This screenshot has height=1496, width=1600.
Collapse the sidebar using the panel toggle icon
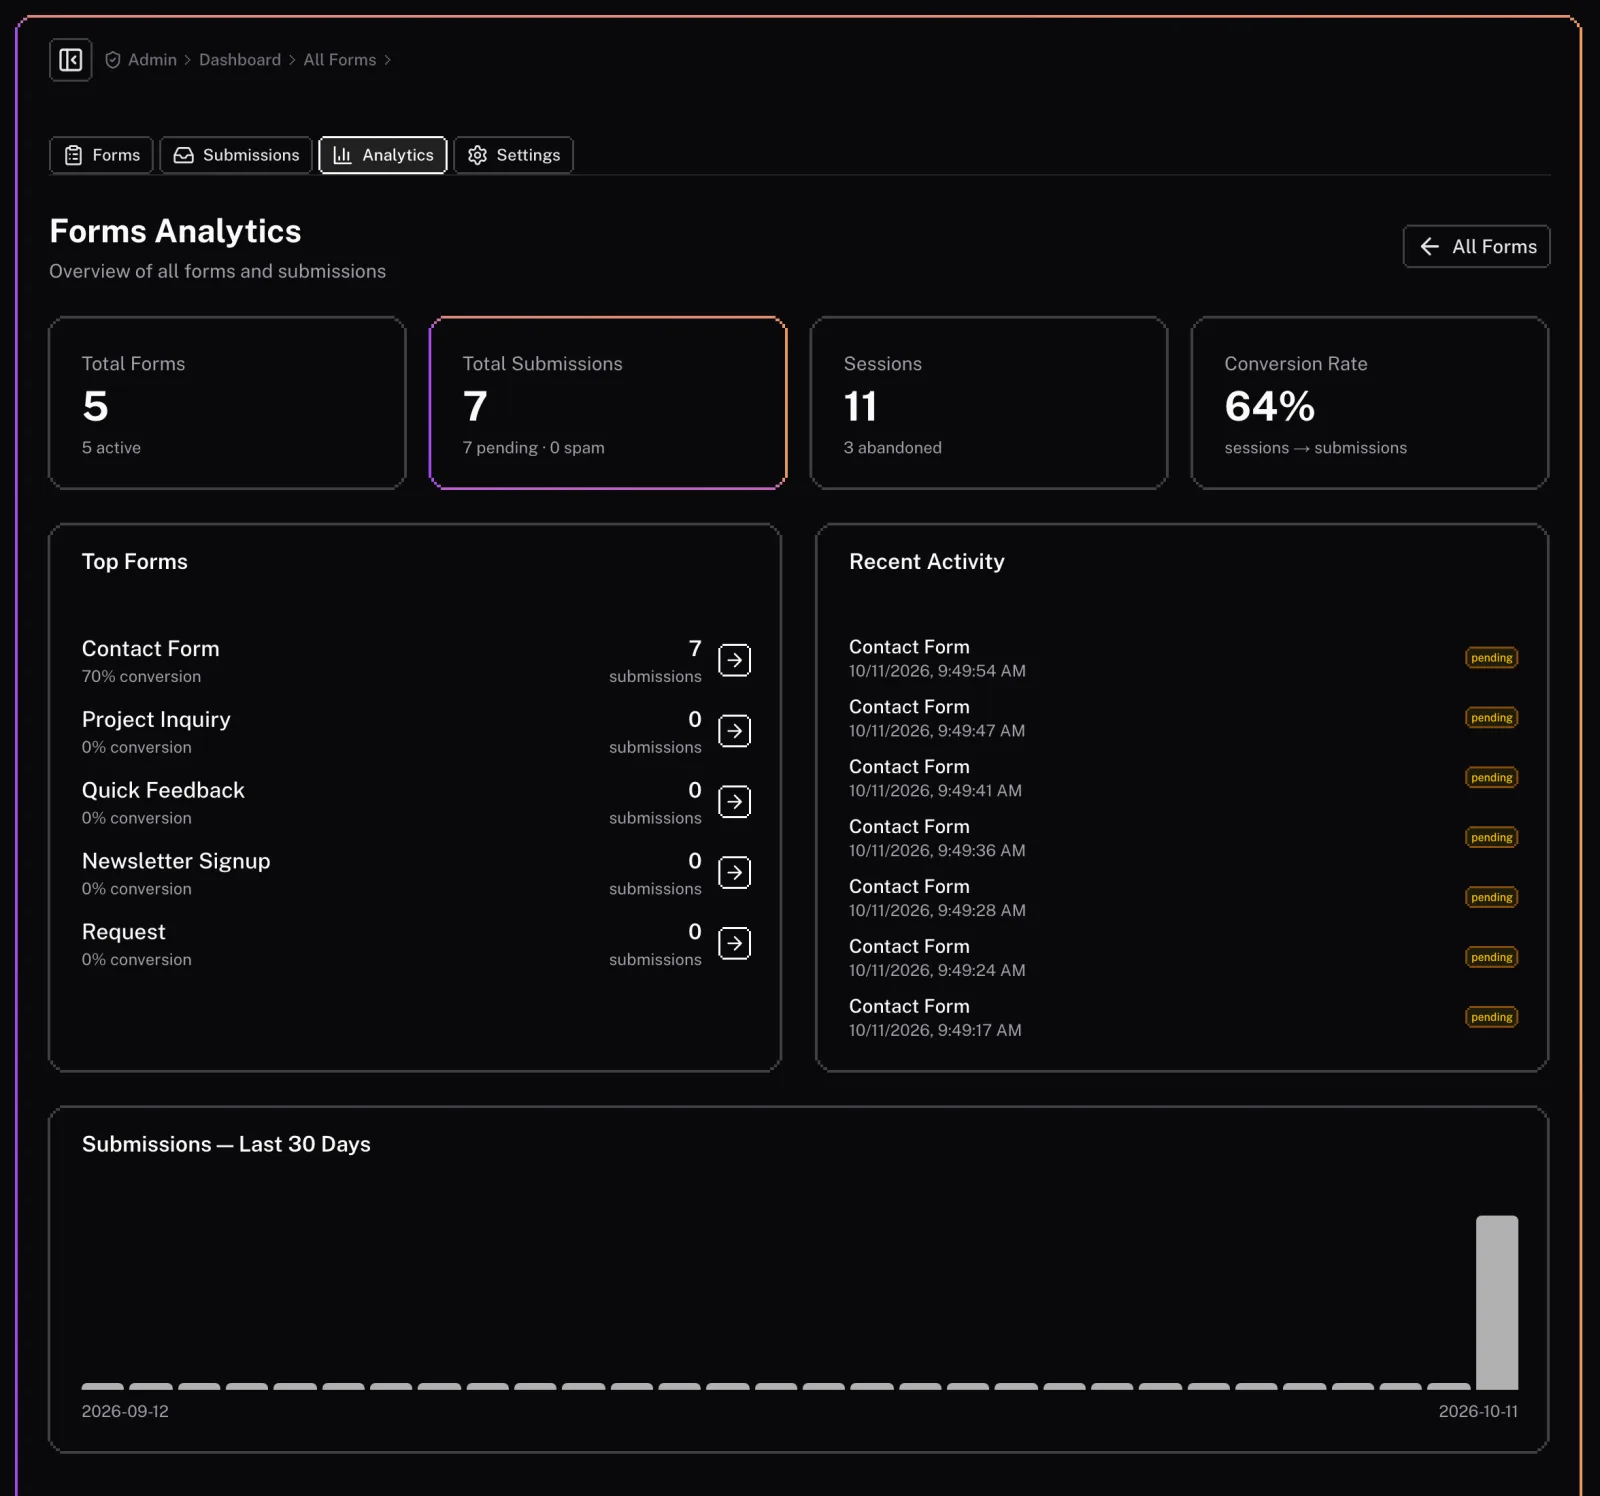point(70,60)
